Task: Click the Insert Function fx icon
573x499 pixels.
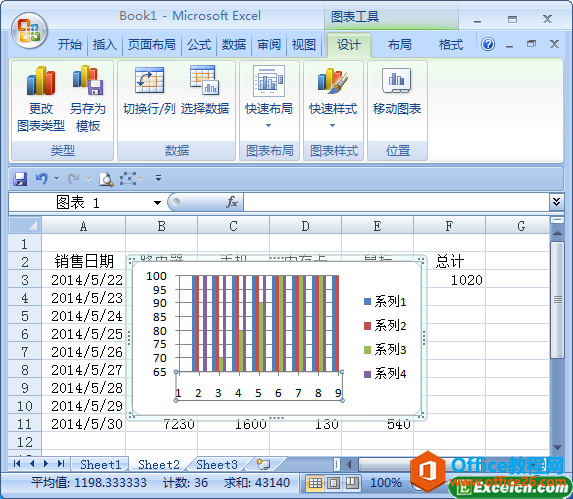Action: 232,202
